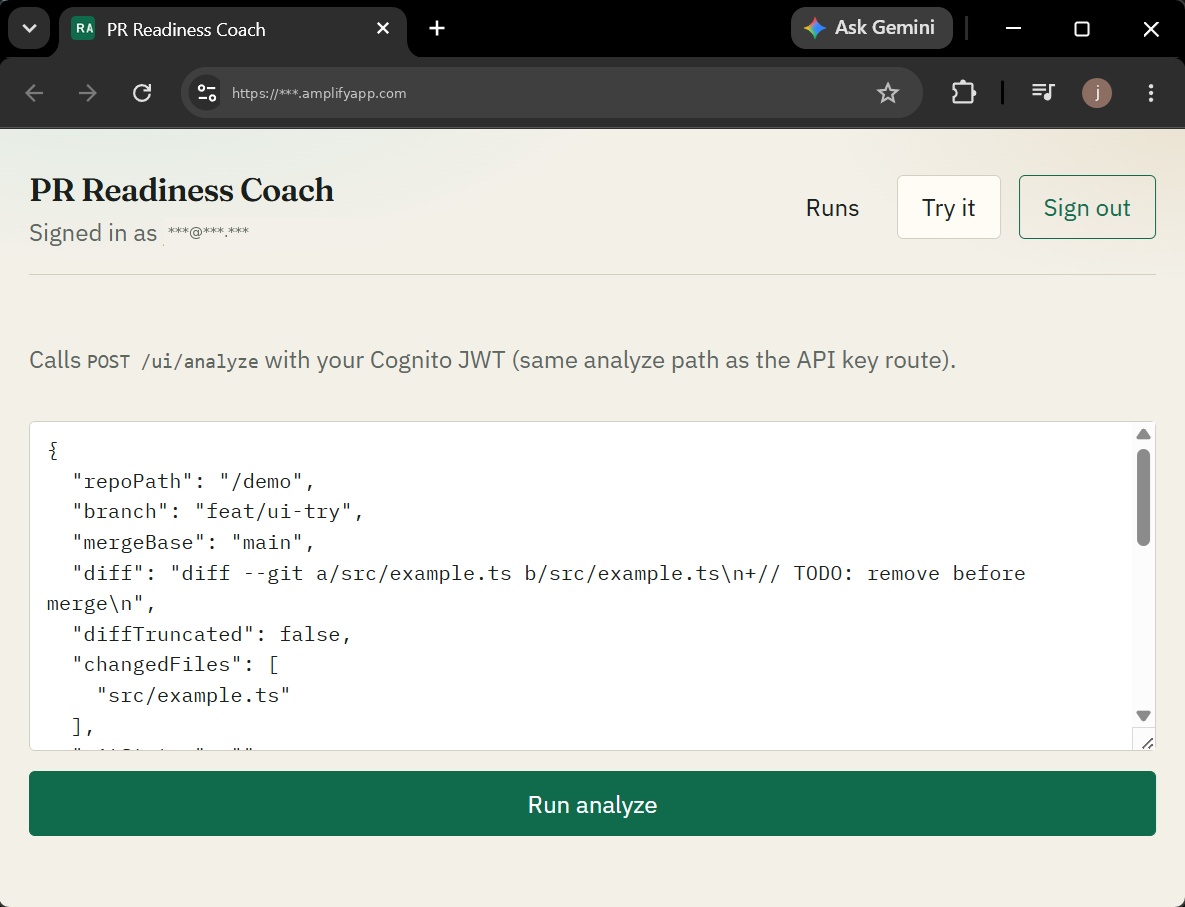
Task: Click the POST /ui/analyze code text
Action: click(x=172, y=361)
